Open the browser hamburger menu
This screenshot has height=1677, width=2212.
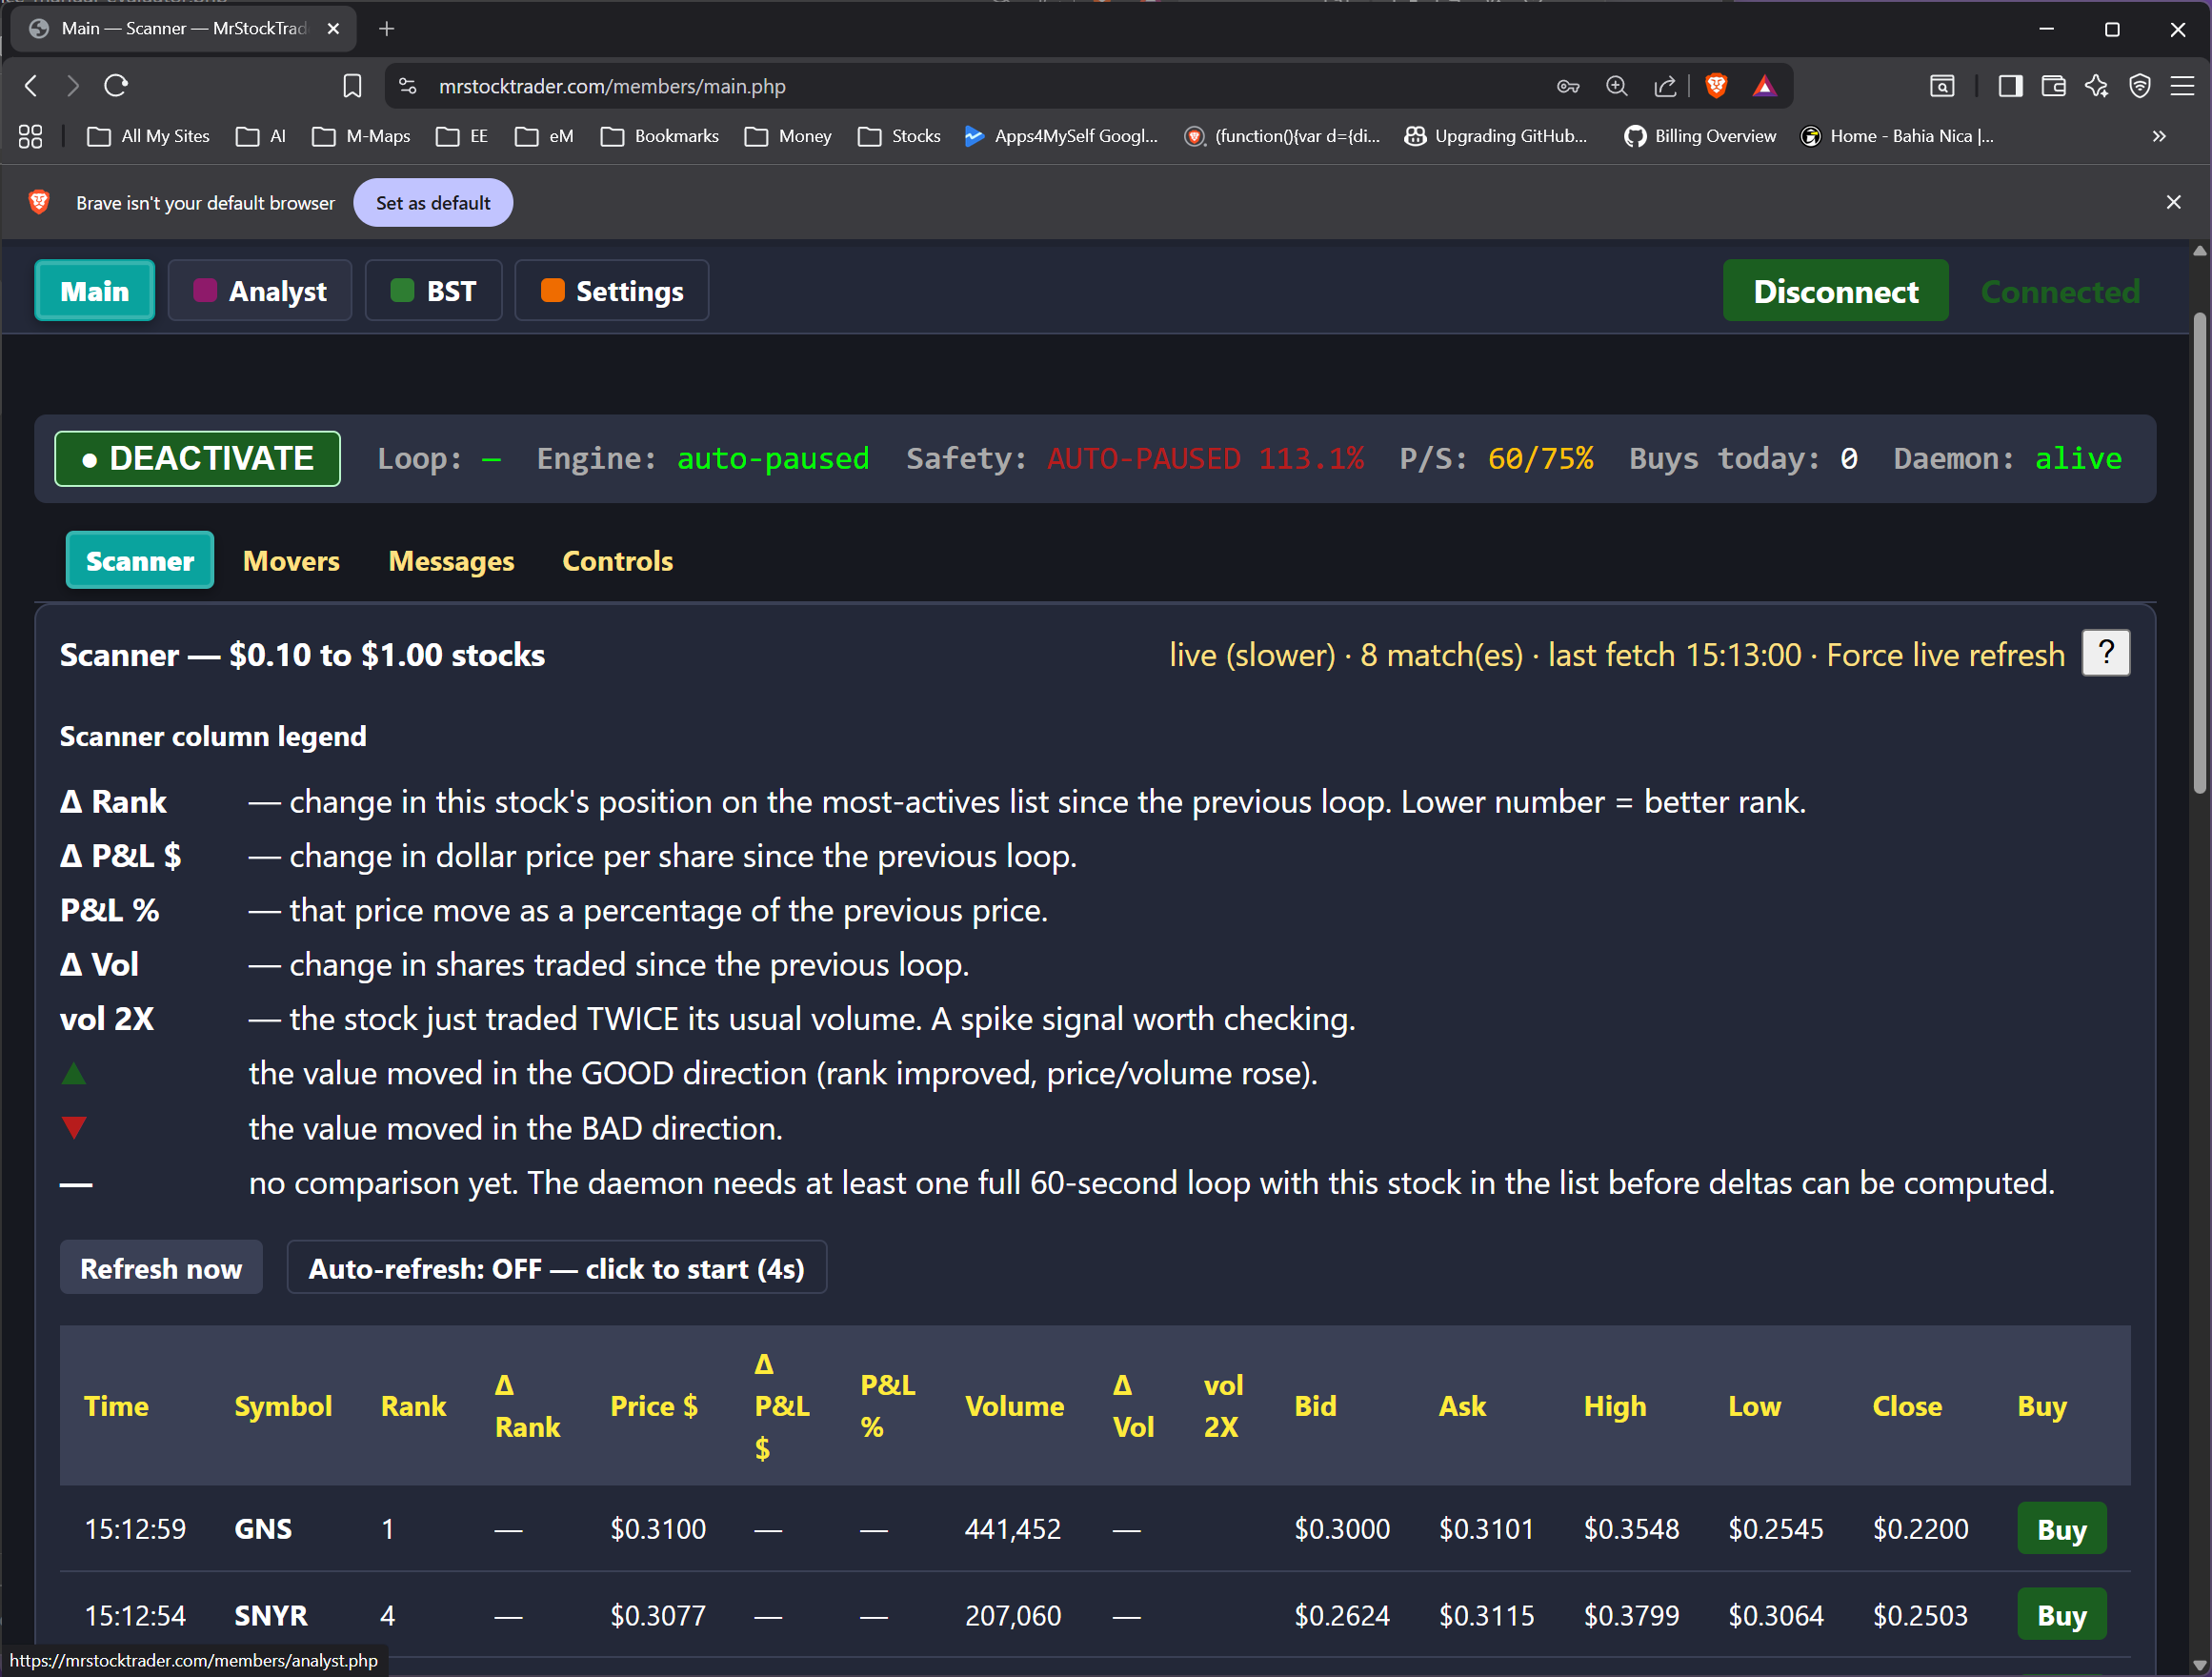[2182, 86]
